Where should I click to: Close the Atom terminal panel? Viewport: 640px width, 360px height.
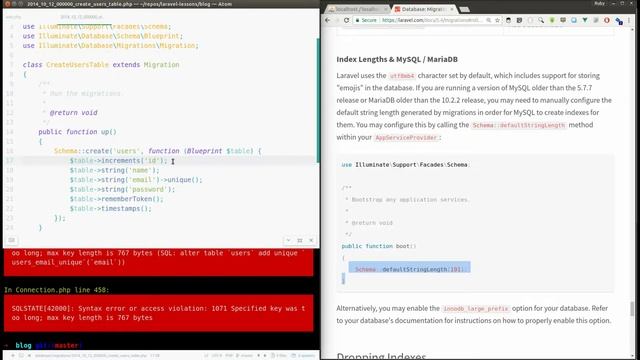[311, 240]
